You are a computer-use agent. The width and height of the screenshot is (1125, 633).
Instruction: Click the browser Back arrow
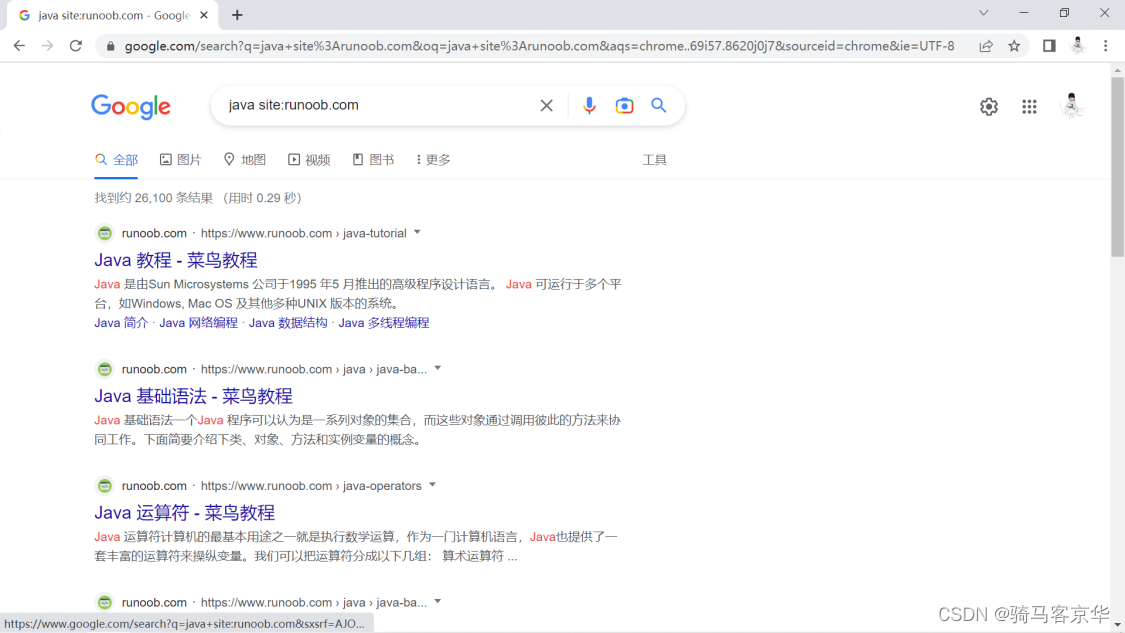coord(19,46)
